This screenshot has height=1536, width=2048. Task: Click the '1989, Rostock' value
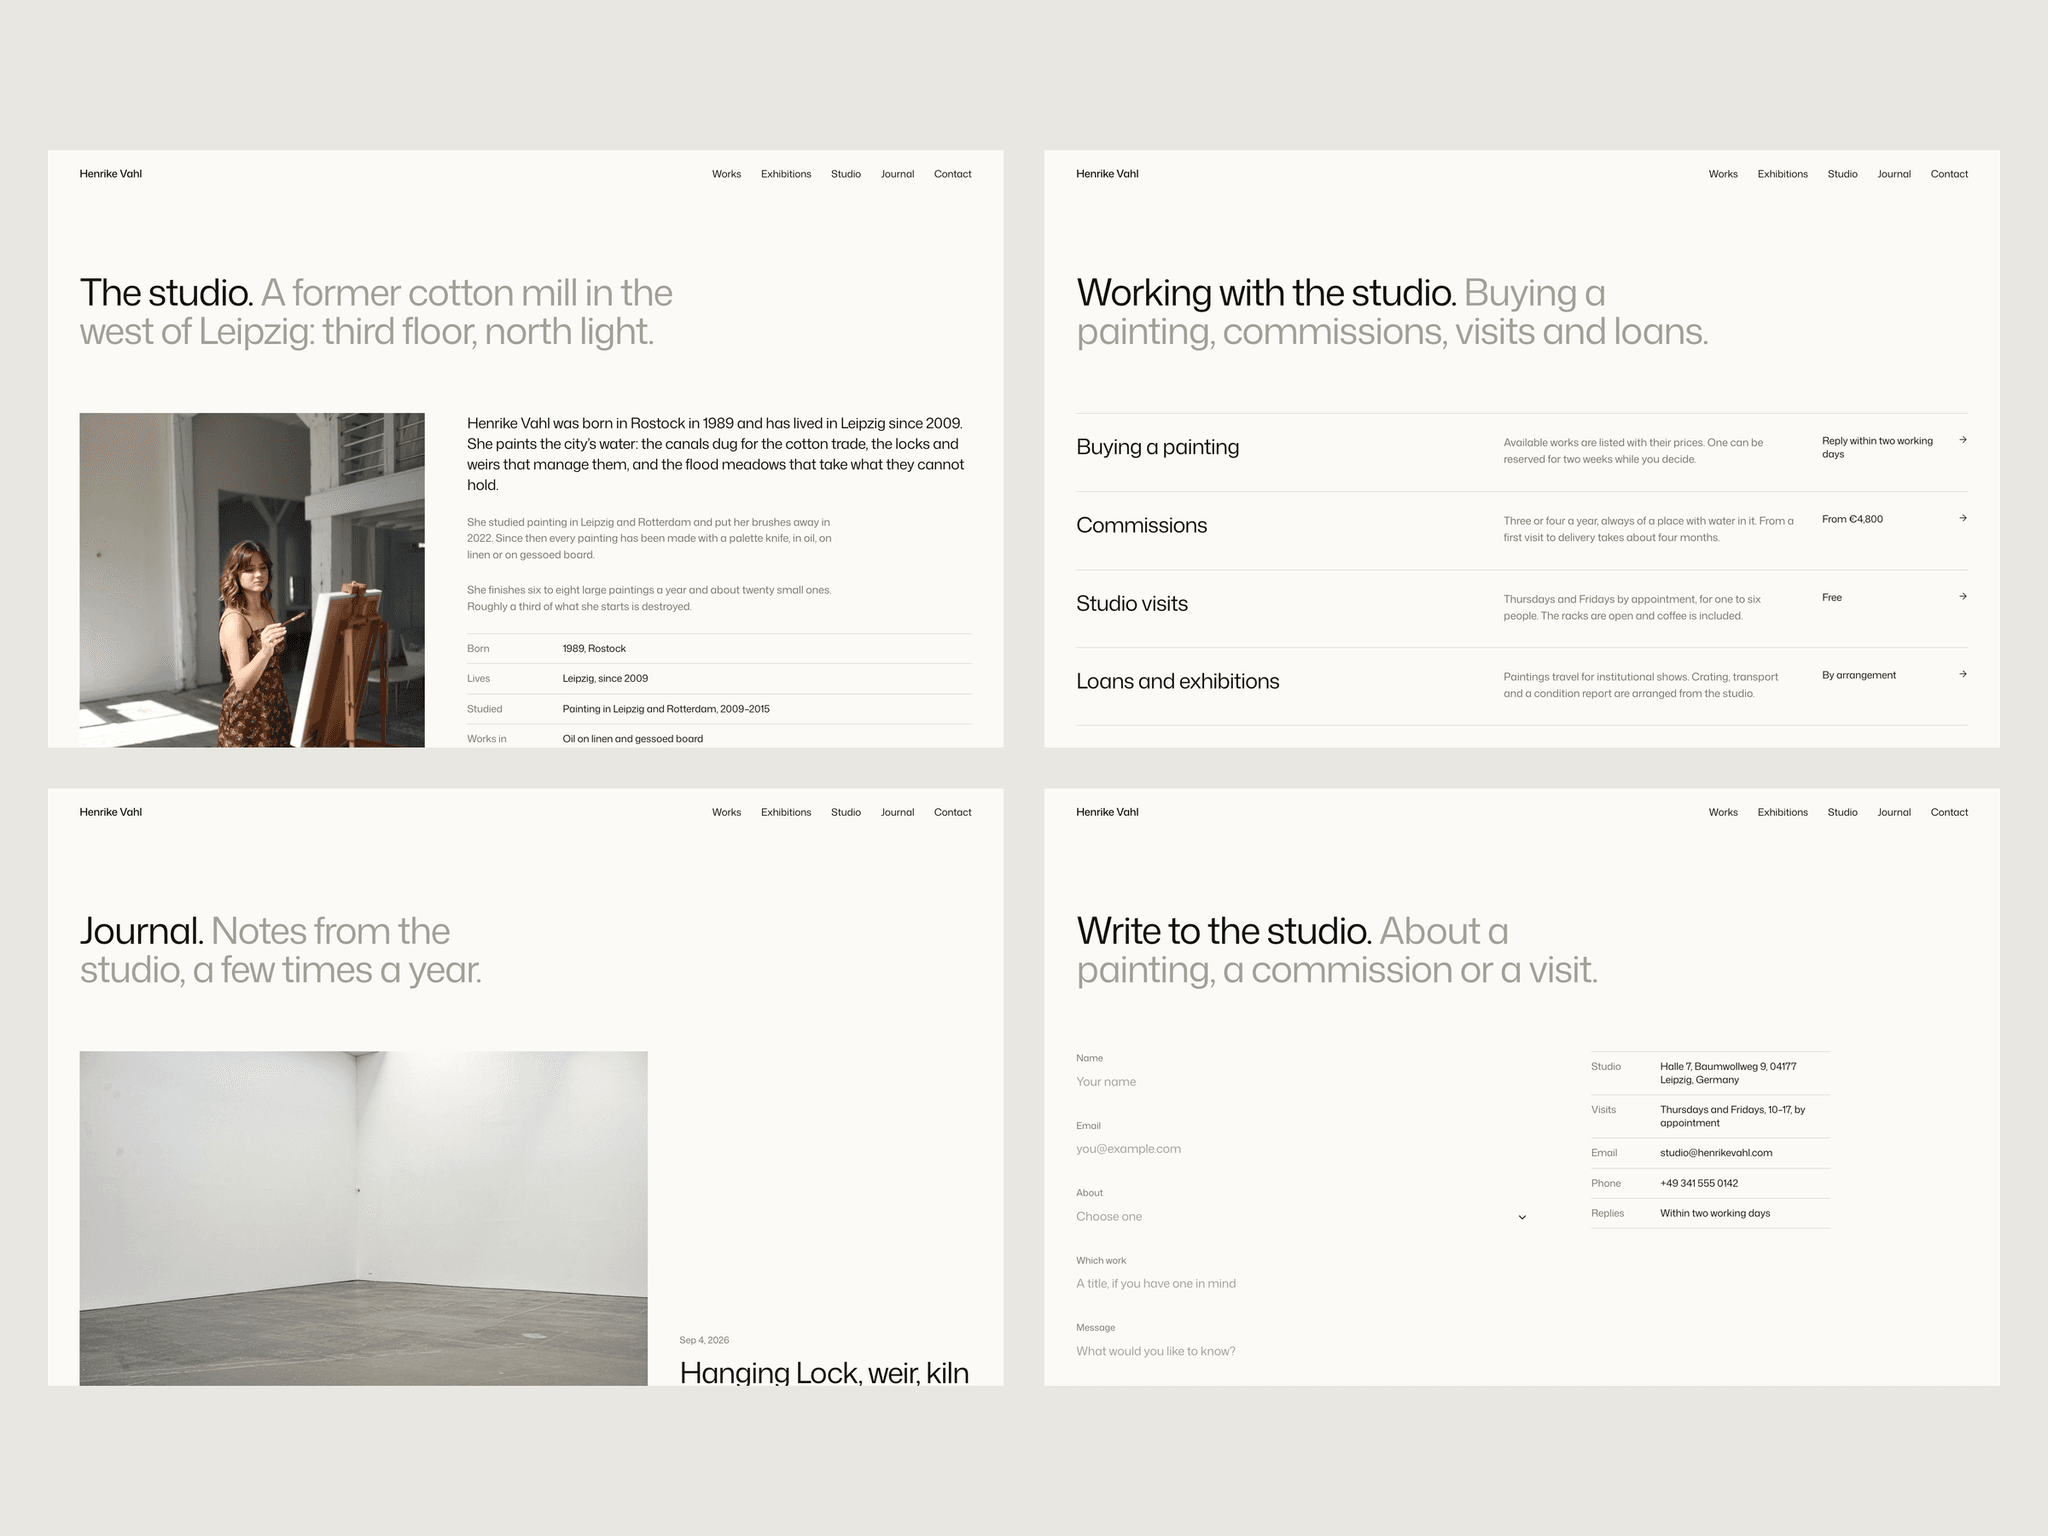(594, 649)
